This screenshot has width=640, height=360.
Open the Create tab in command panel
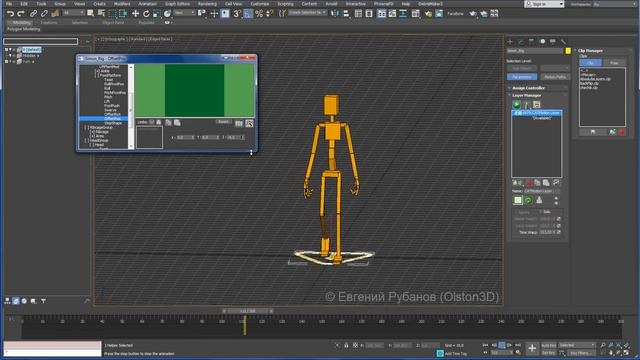510,42
